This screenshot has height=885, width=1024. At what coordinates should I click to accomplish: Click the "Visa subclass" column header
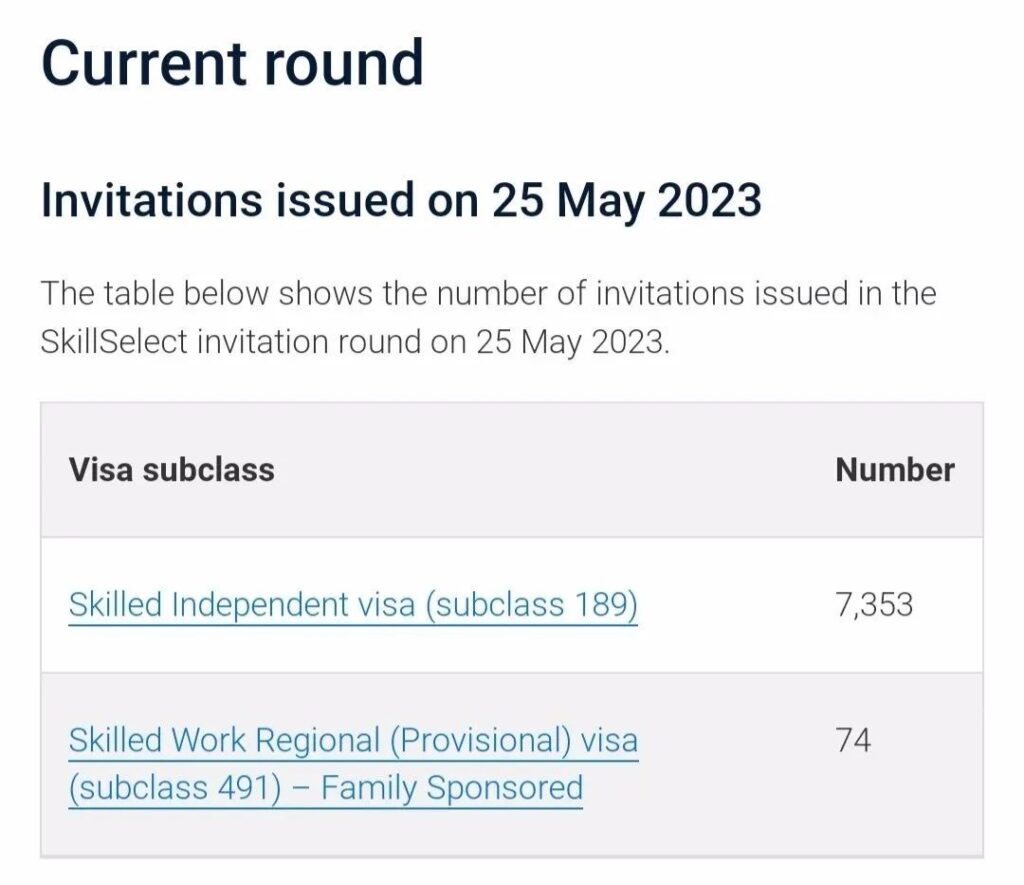171,469
